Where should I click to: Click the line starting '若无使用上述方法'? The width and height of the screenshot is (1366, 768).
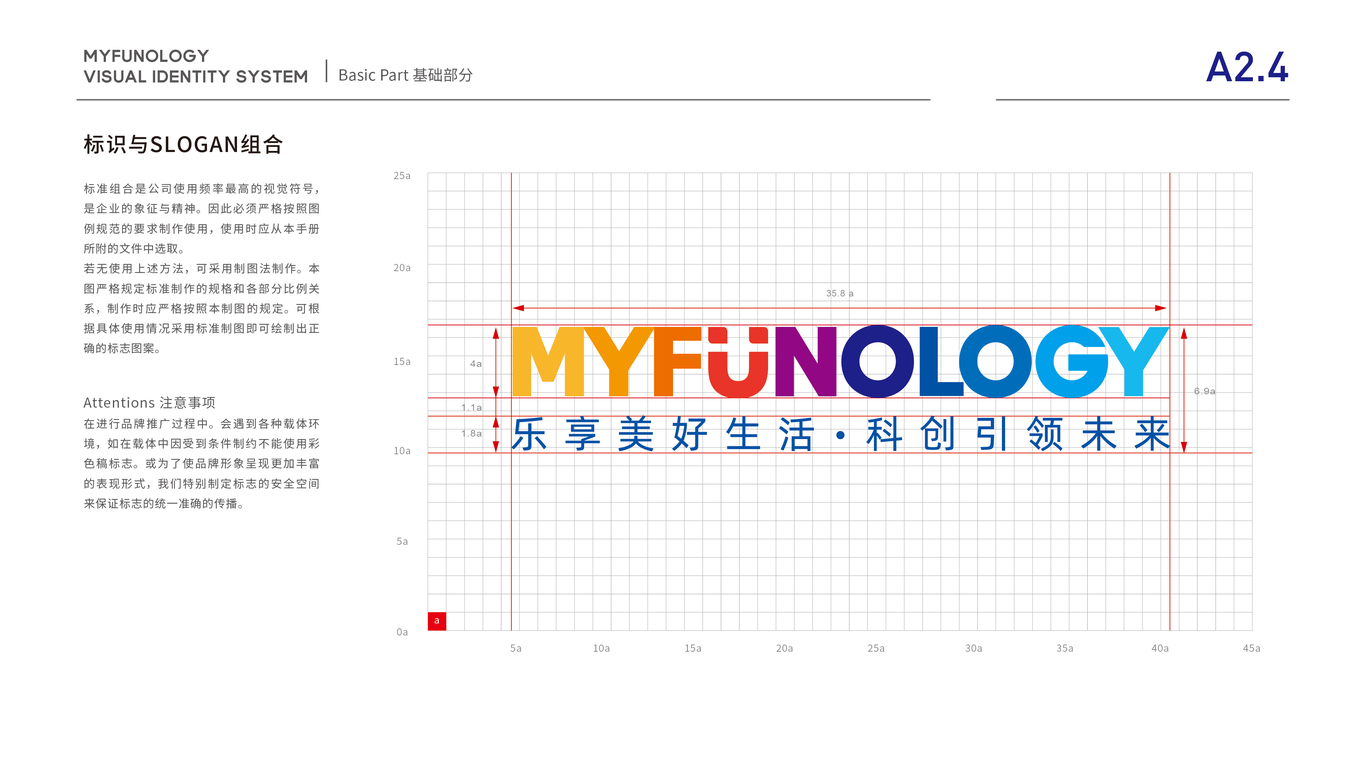[202, 268]
